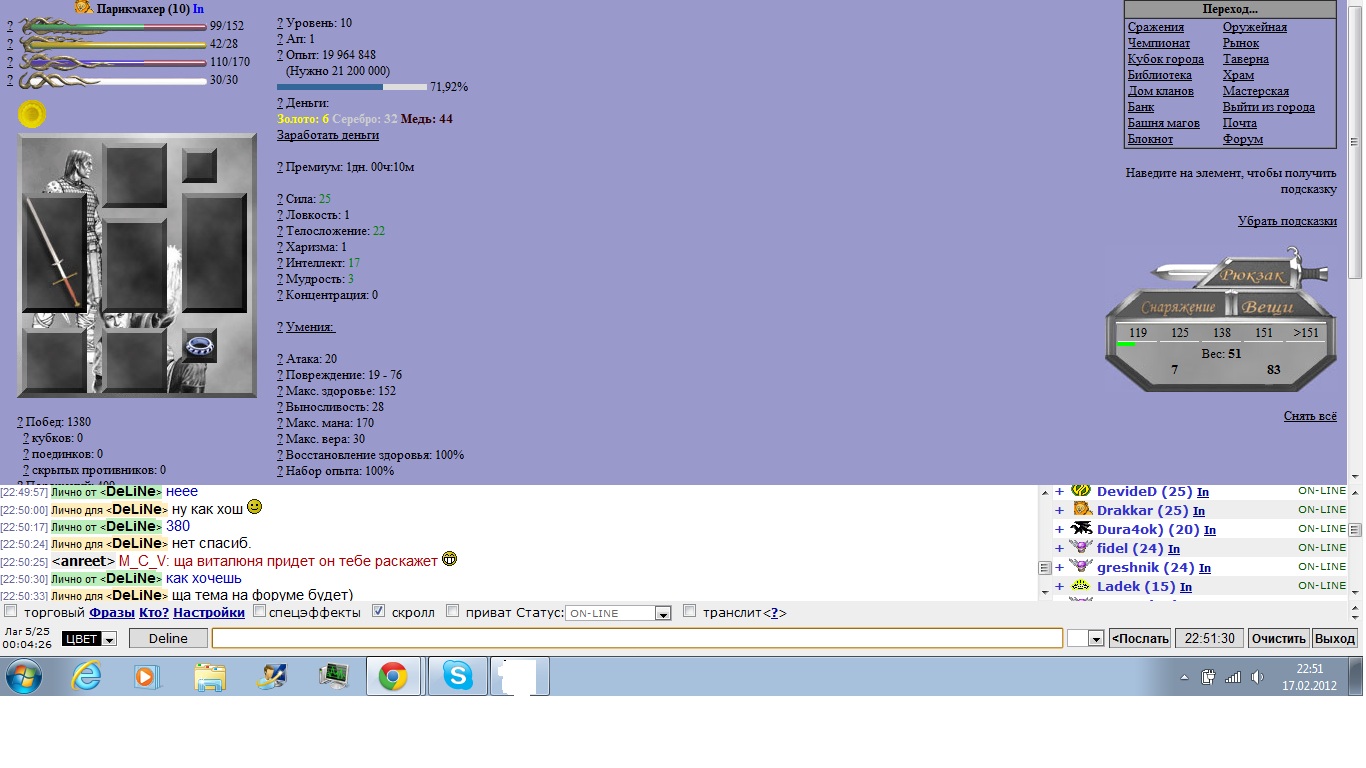Click the lion clan icon beside Парикмахер

point(84,8)
